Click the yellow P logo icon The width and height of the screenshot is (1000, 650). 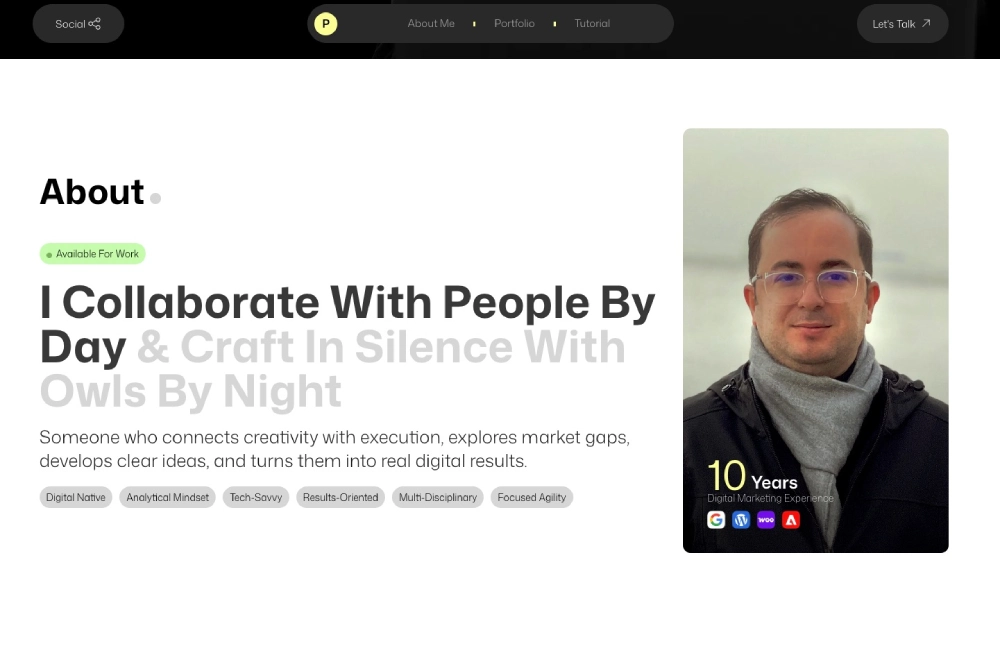[325, 24]
